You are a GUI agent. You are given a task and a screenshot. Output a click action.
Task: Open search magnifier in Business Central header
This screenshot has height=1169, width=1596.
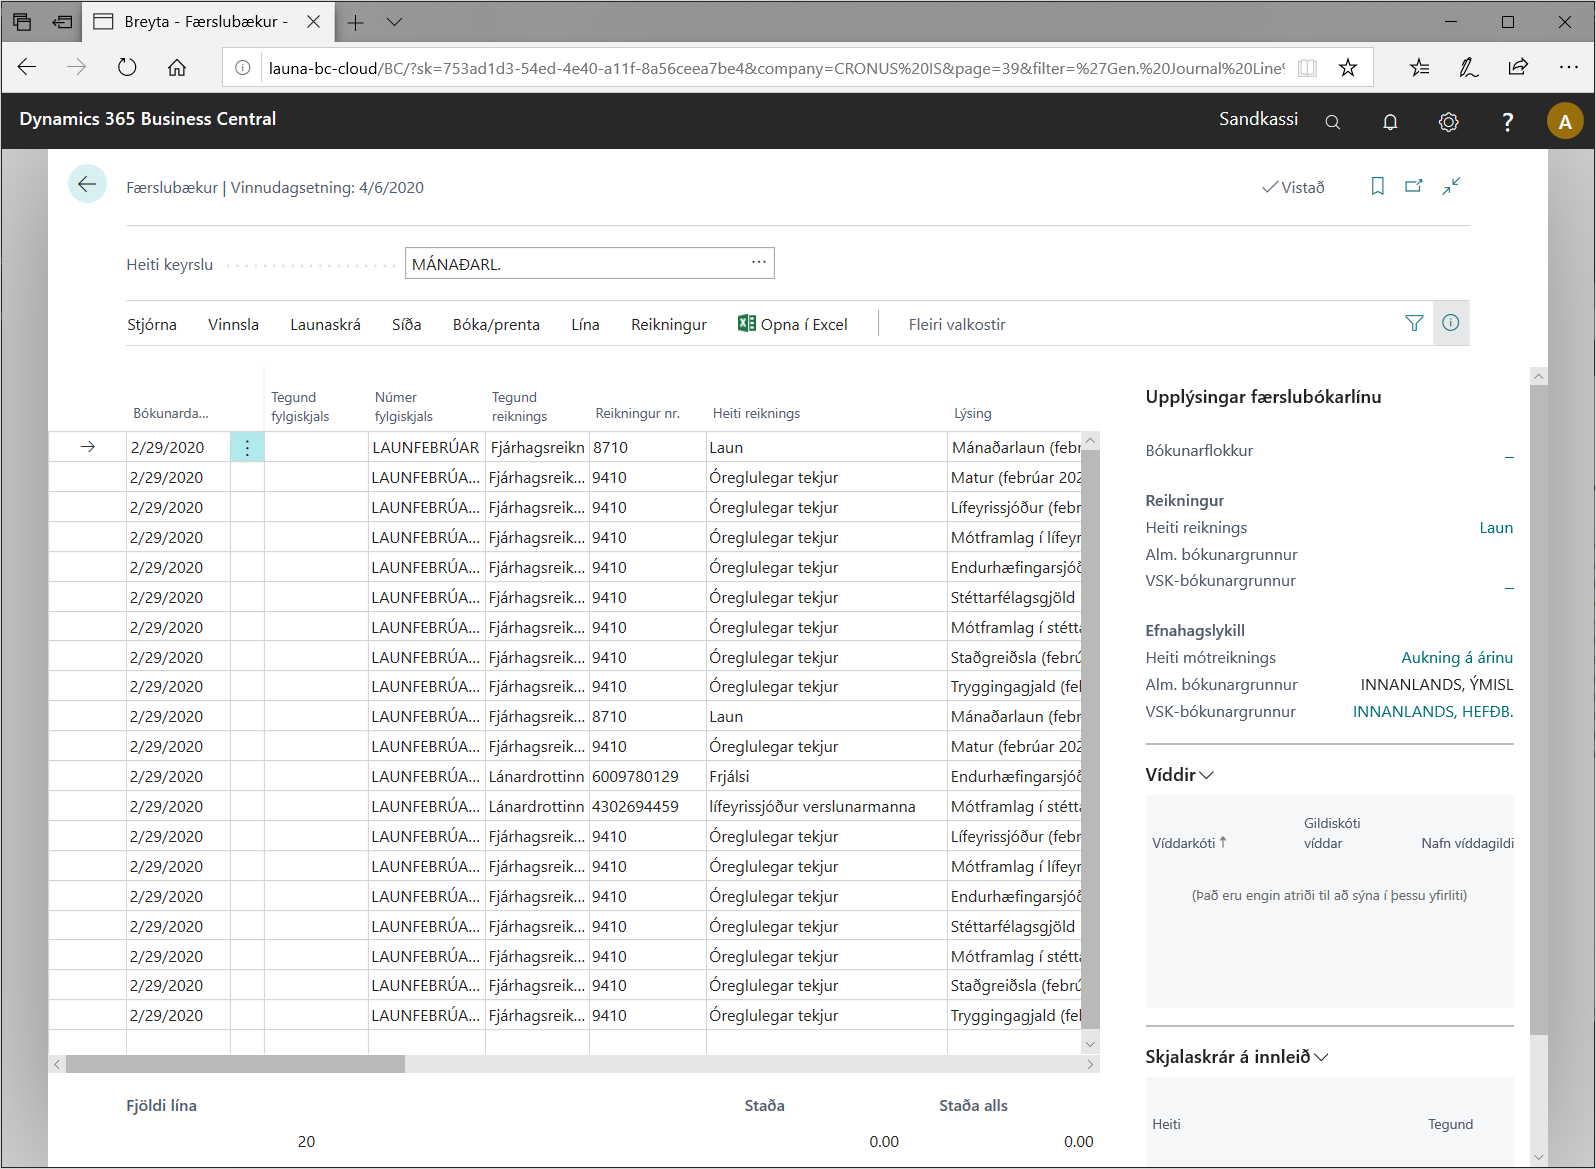click(x=1332, y=122)
